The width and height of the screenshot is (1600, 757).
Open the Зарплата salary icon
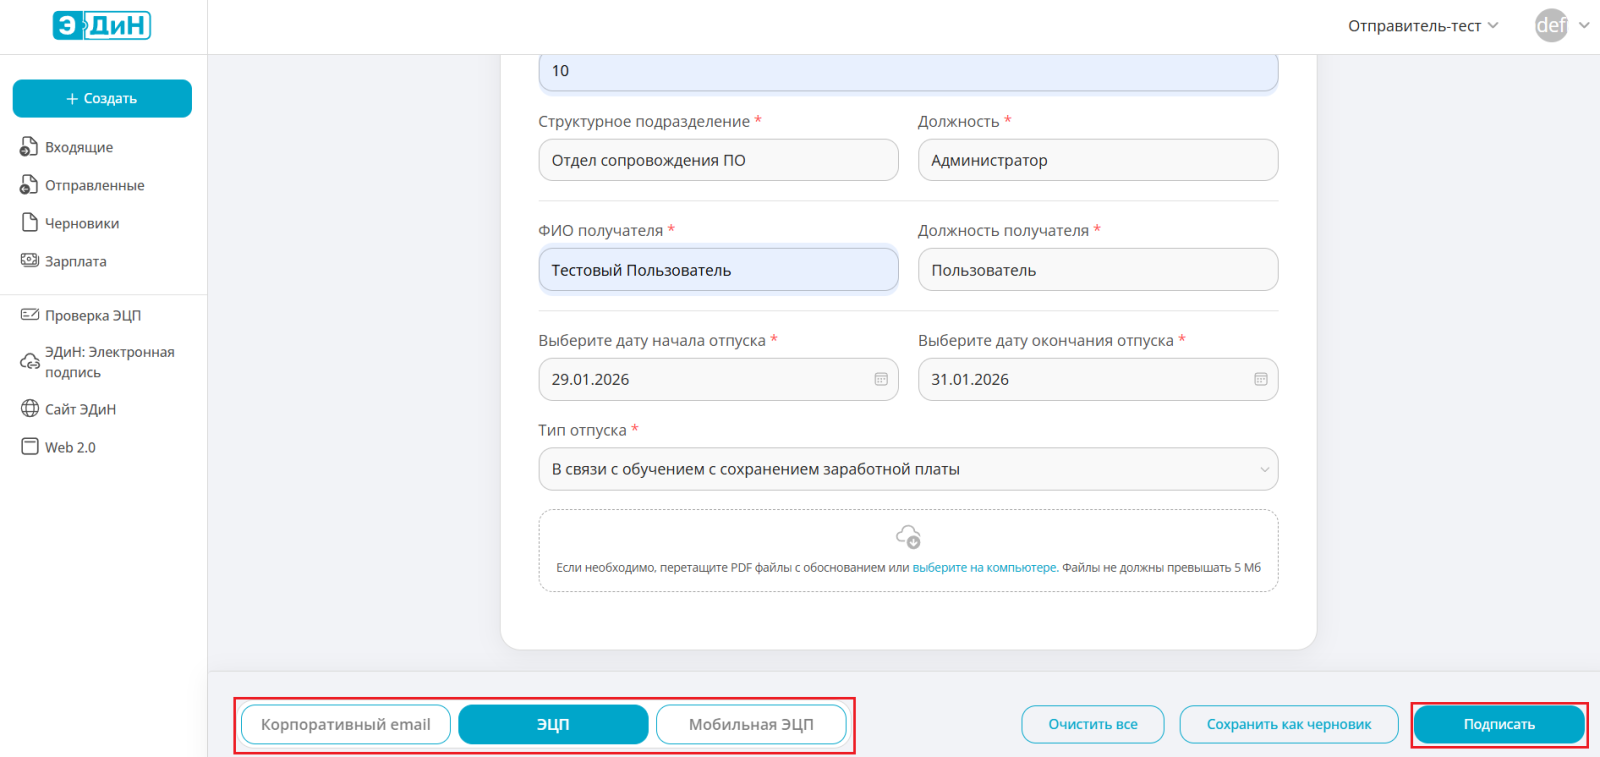[x=30, y=261]
